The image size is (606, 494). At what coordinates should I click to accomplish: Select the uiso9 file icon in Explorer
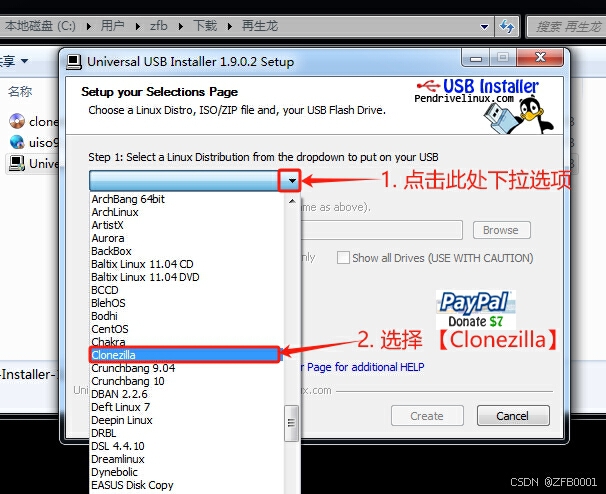coord(17,142)
